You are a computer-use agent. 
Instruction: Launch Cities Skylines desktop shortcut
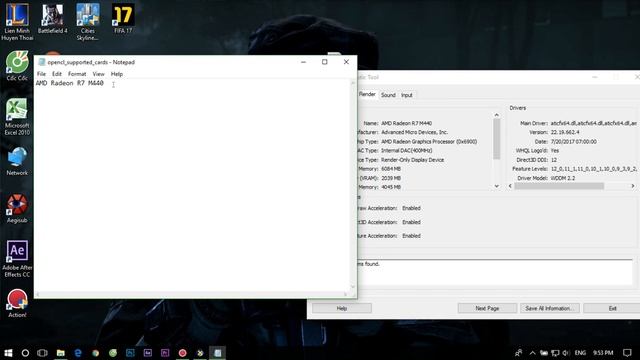[87, 21]
